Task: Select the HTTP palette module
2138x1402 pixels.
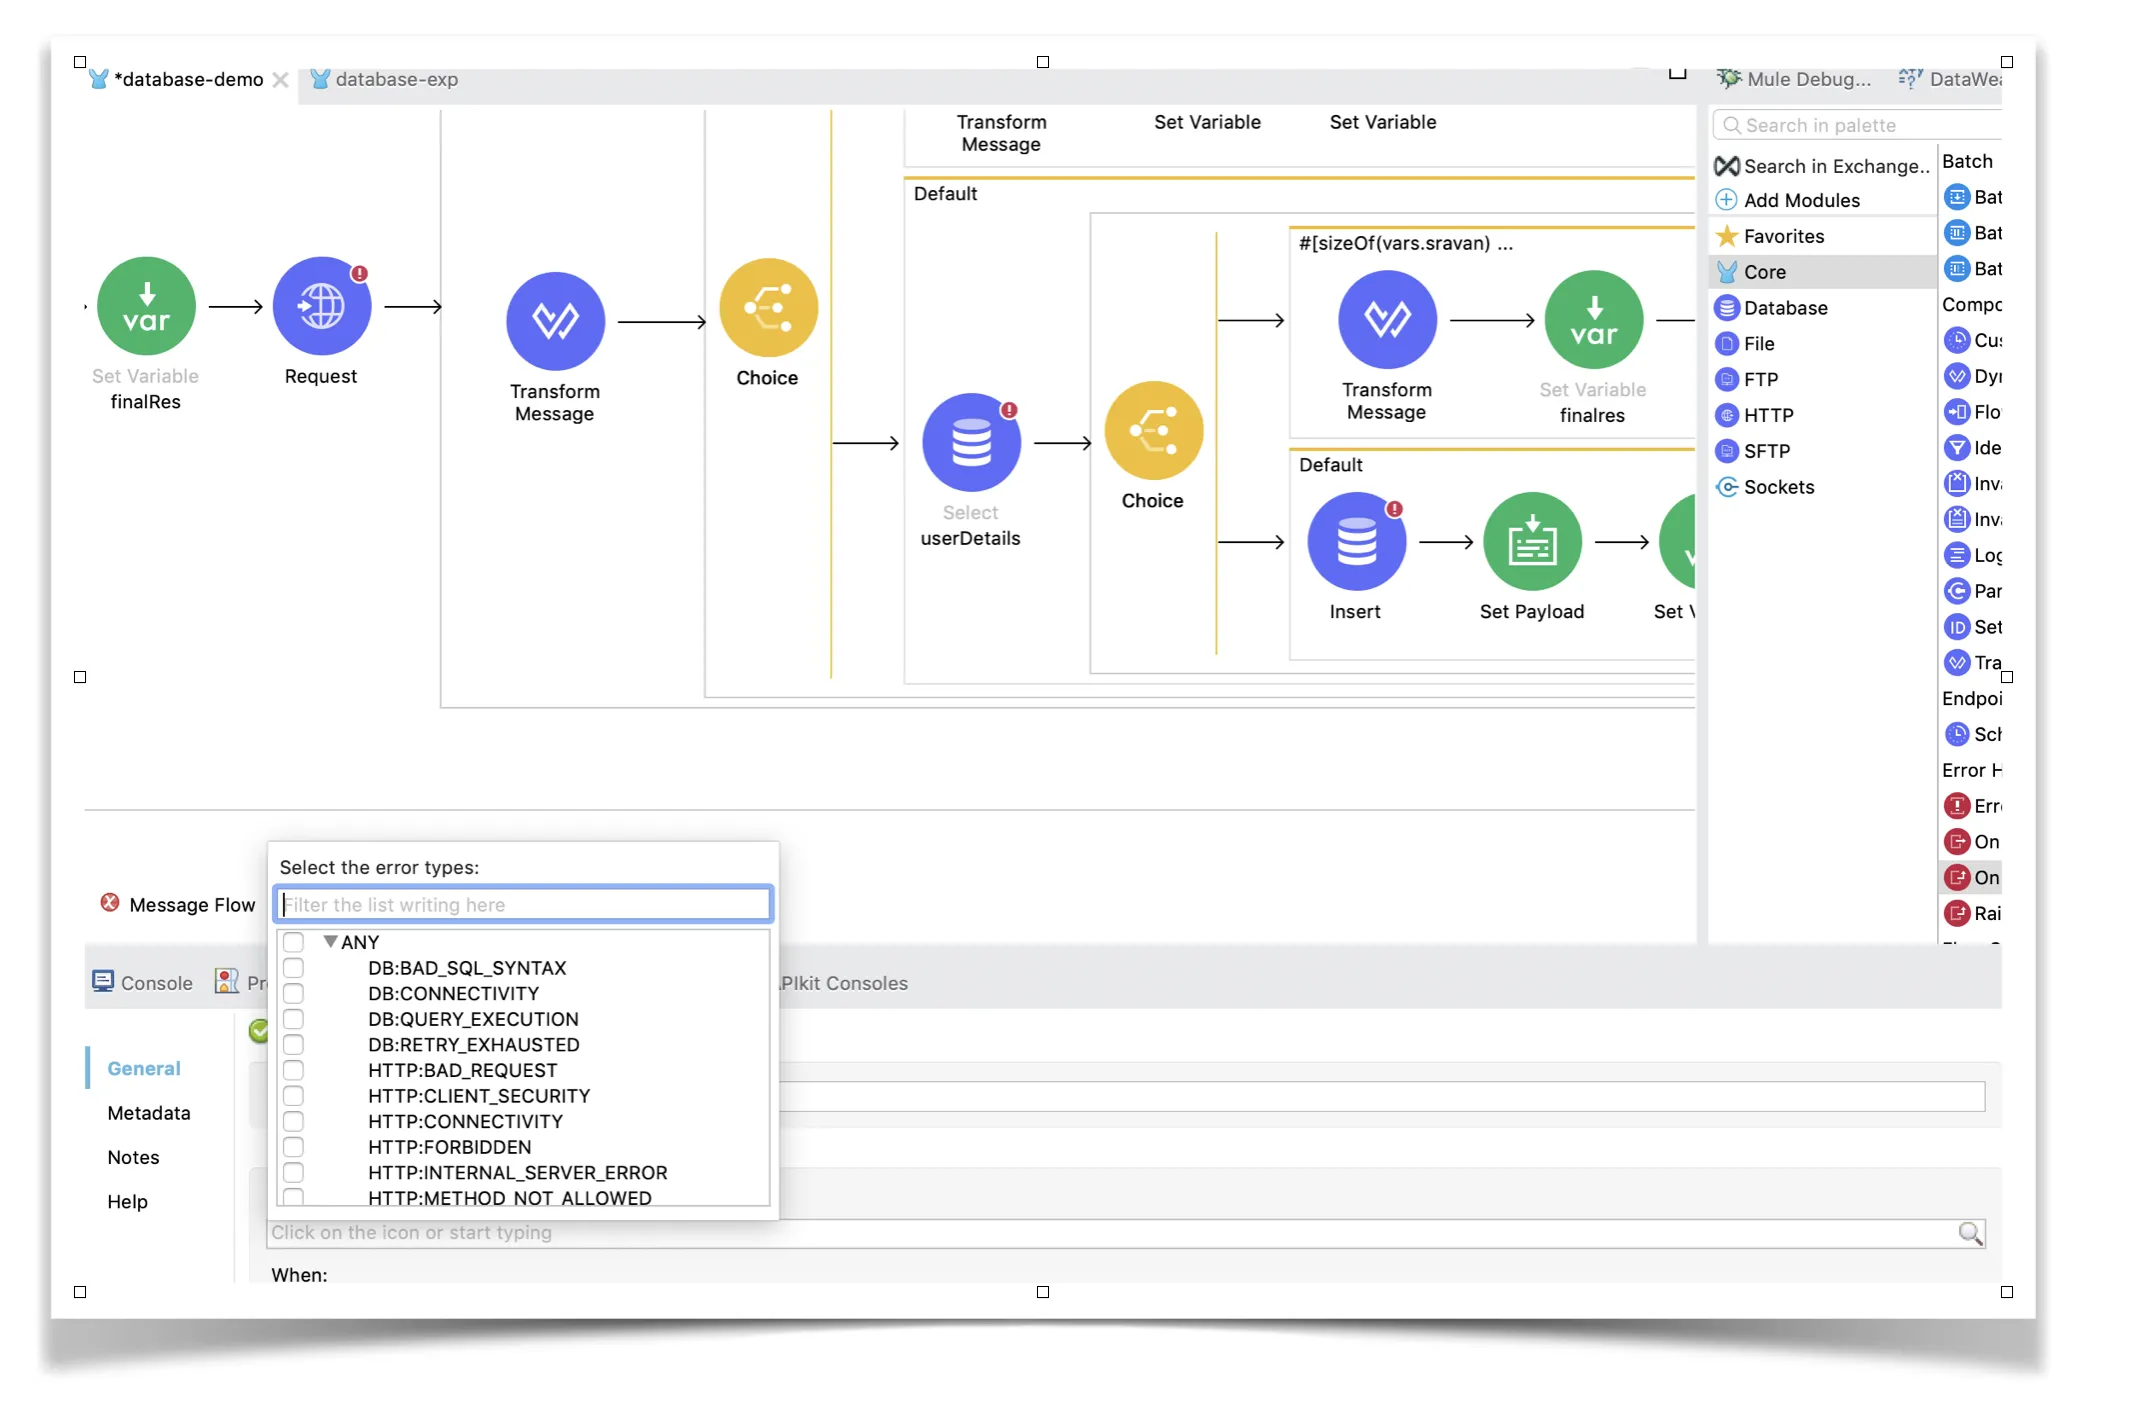Action: pyautogui.click(x=1754, y=415)
